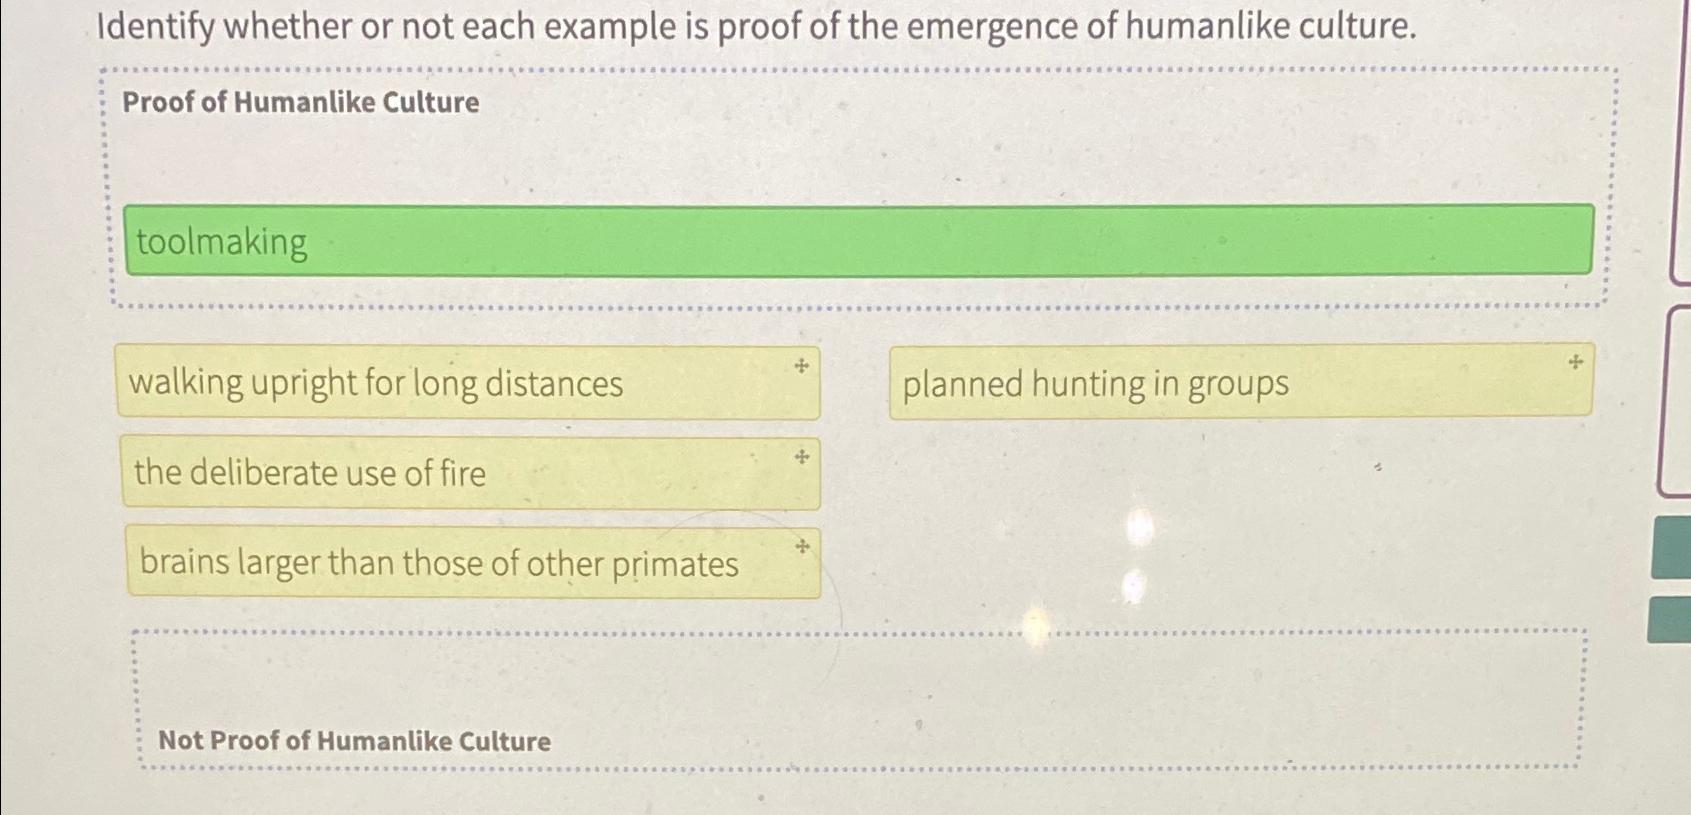
Task: Click the 'toolmaking' text label
Action: pyautogui.click(x=220, y=240)
